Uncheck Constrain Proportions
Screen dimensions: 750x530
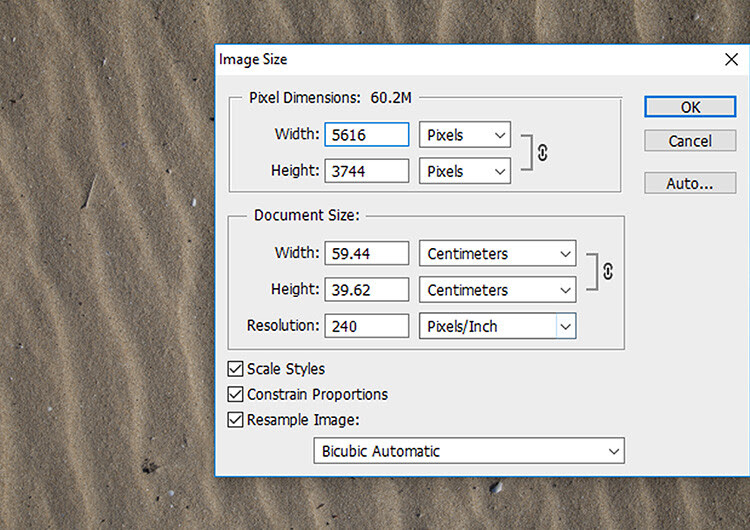tap(235, 394)
